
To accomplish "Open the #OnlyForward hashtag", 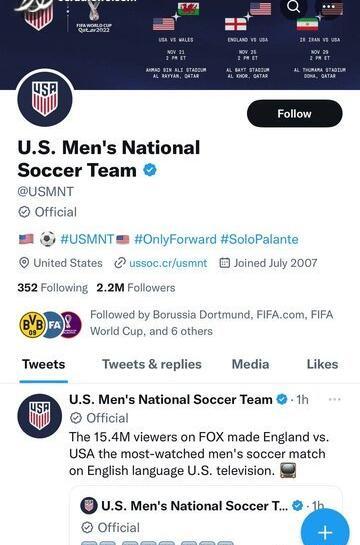I will pyautogui.click(x=175, y=239).
